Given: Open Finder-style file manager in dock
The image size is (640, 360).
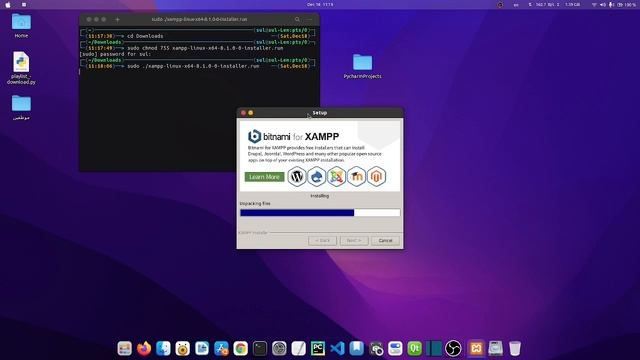Looking at the screenshot, I should pos(163,349).
